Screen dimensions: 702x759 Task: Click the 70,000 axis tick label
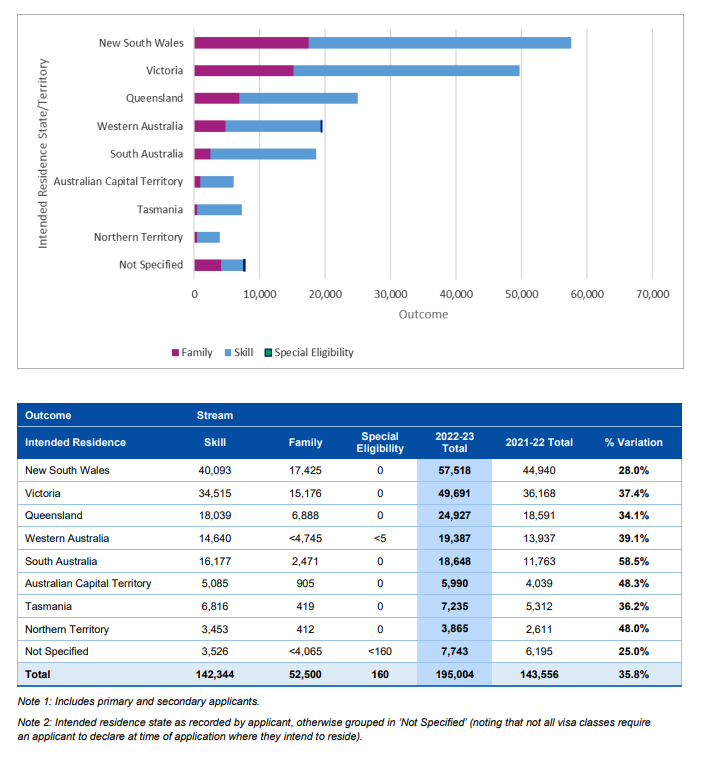pos(653,294)
